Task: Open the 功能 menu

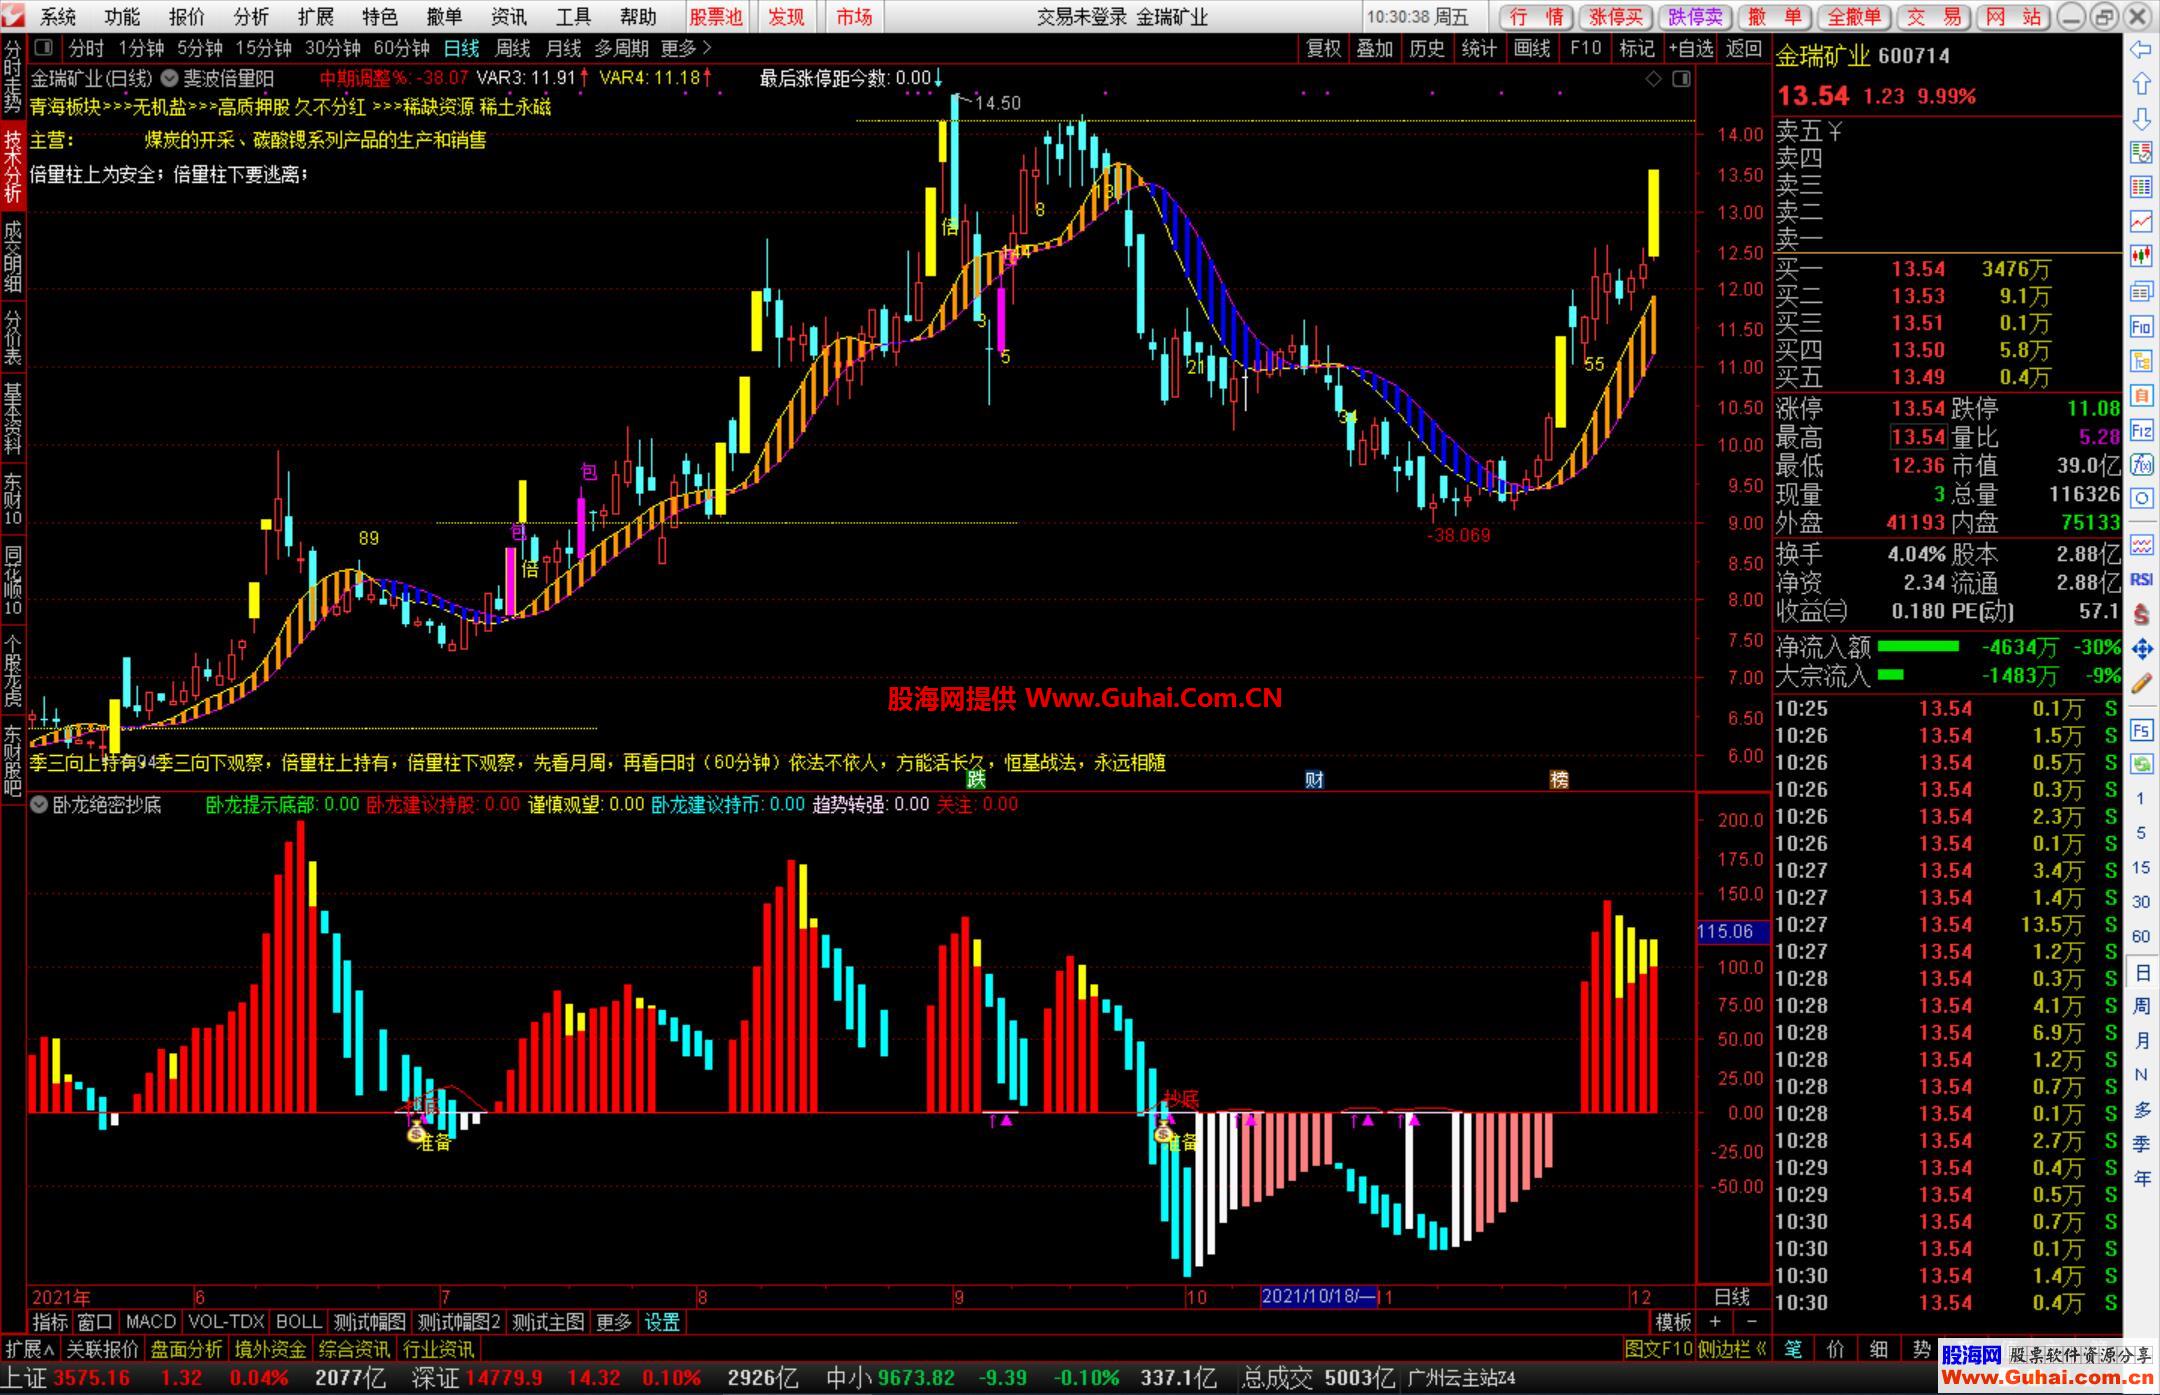Action: [123, 17]
